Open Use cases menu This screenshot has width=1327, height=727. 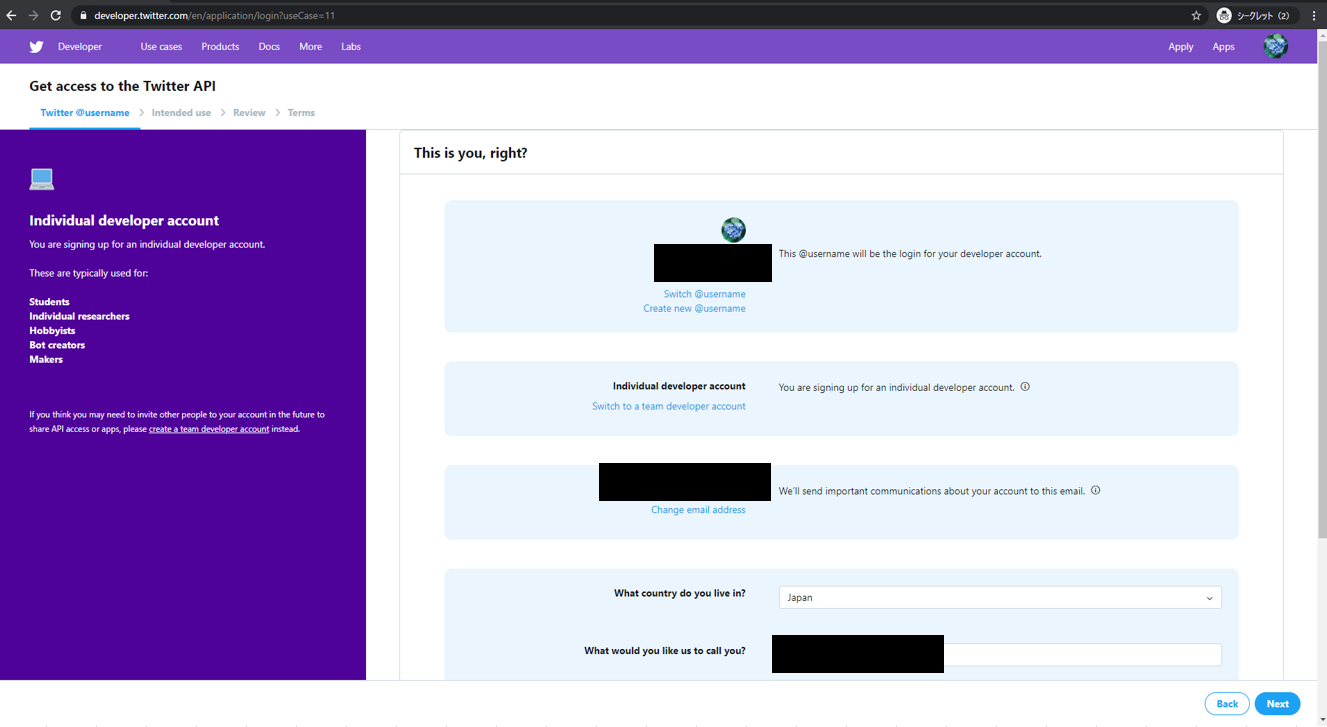(x=161, y=47)
